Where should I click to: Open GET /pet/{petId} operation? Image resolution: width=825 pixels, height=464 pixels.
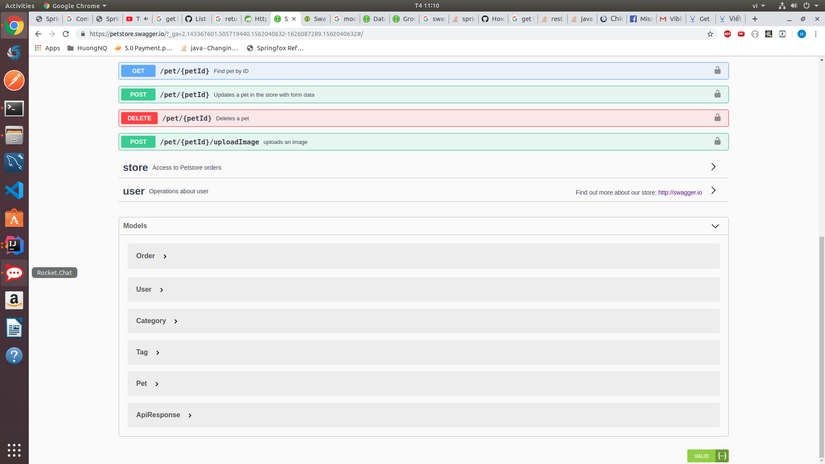coord(424,70)
